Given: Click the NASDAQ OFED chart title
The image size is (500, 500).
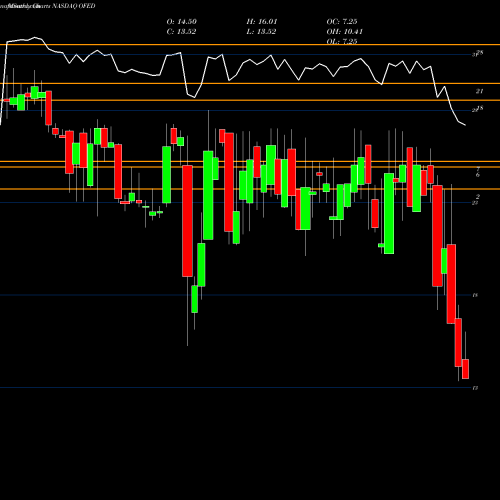Looking at the screenshot, I should [74, 6].
